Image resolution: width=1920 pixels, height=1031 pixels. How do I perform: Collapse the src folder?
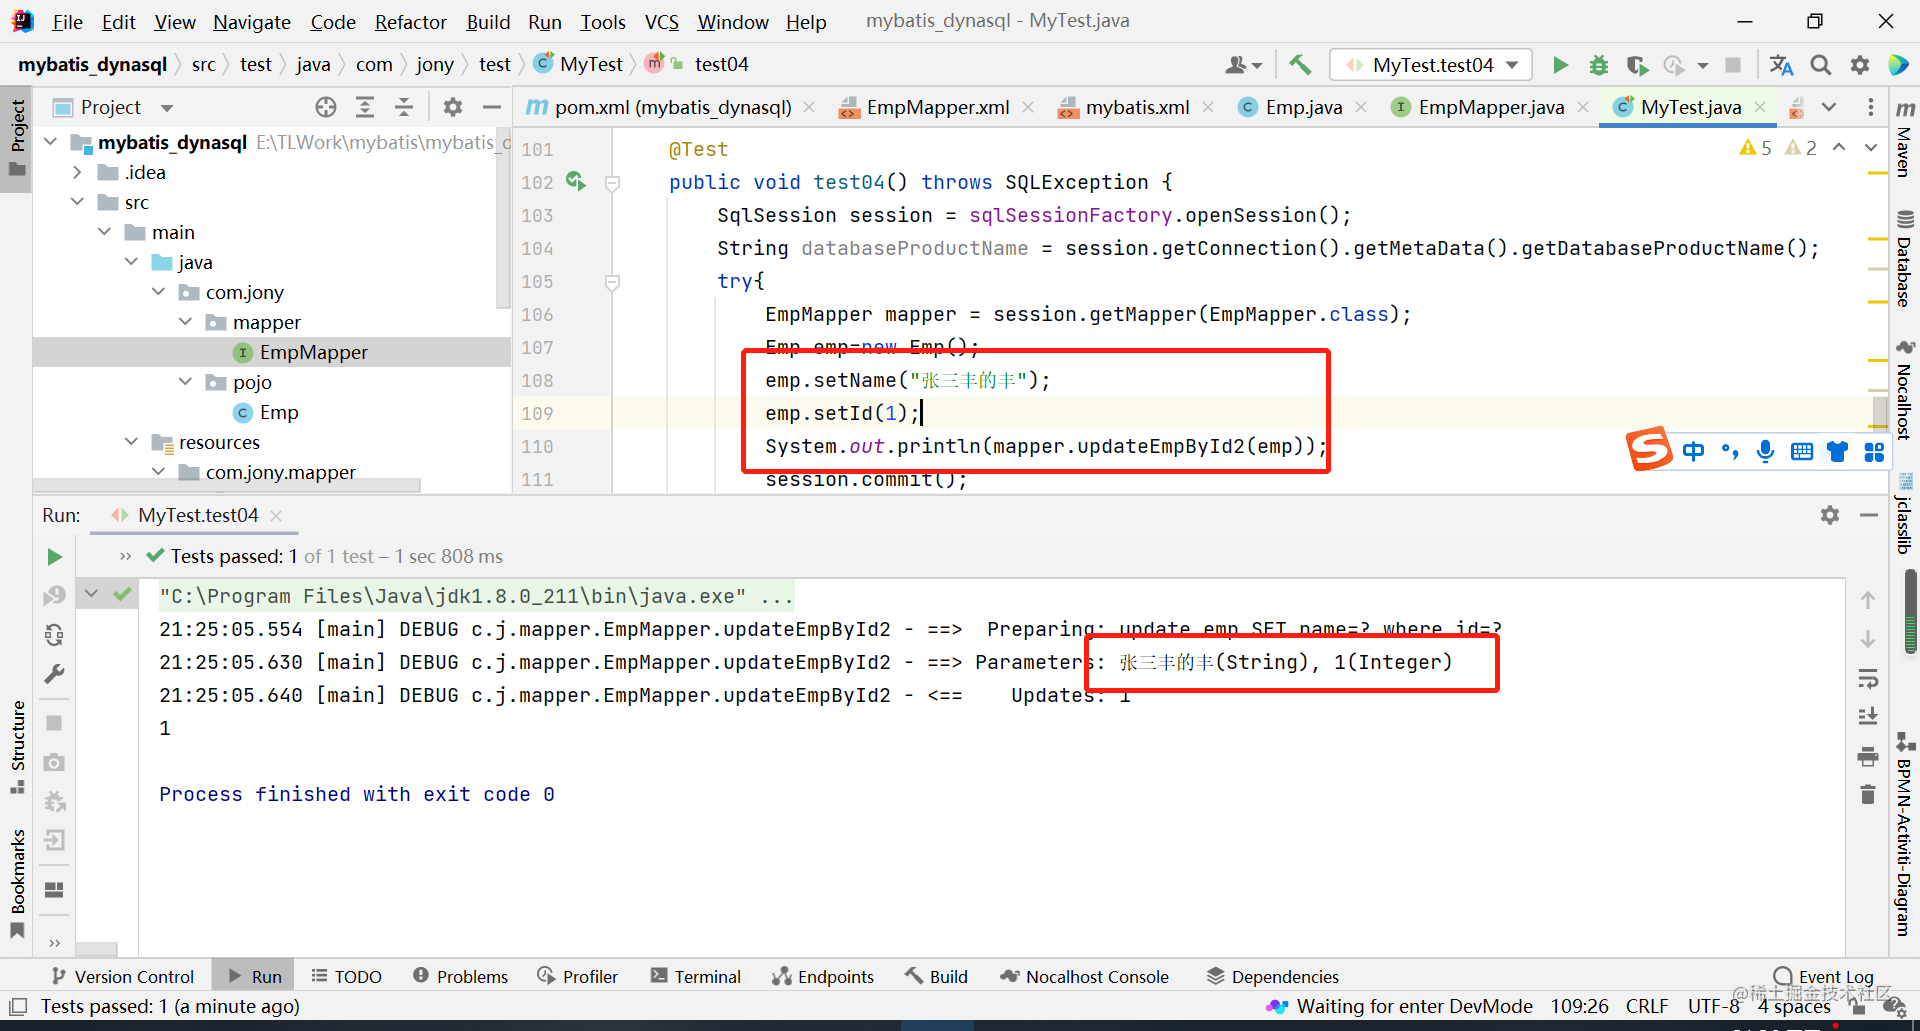[x=78, y=202]
